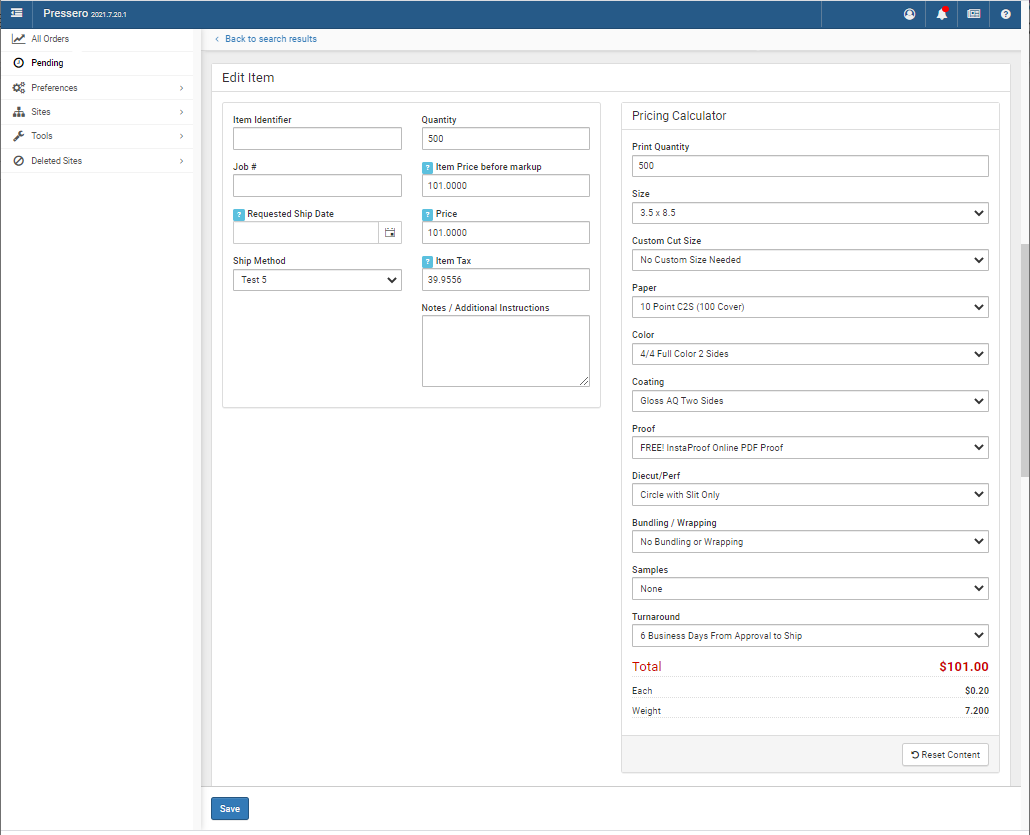Open the notifications bell icon
The height and width of the screenshot is (835, 1030).
click(941, 14)
